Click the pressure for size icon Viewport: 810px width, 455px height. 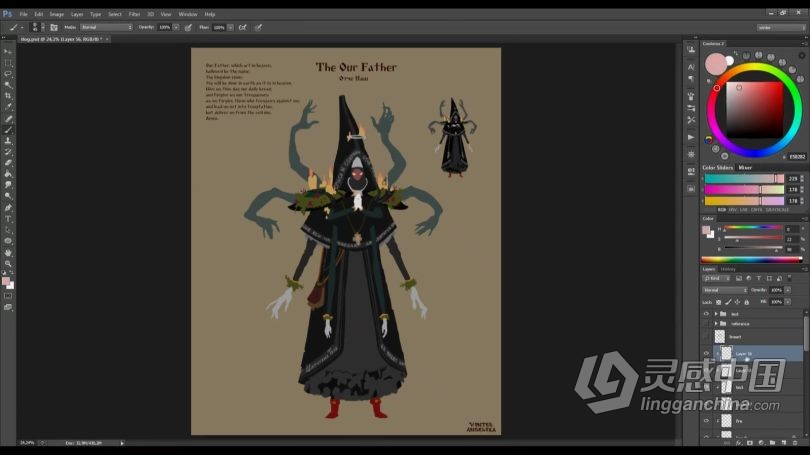pyautogui.click(x=258, y=27)
